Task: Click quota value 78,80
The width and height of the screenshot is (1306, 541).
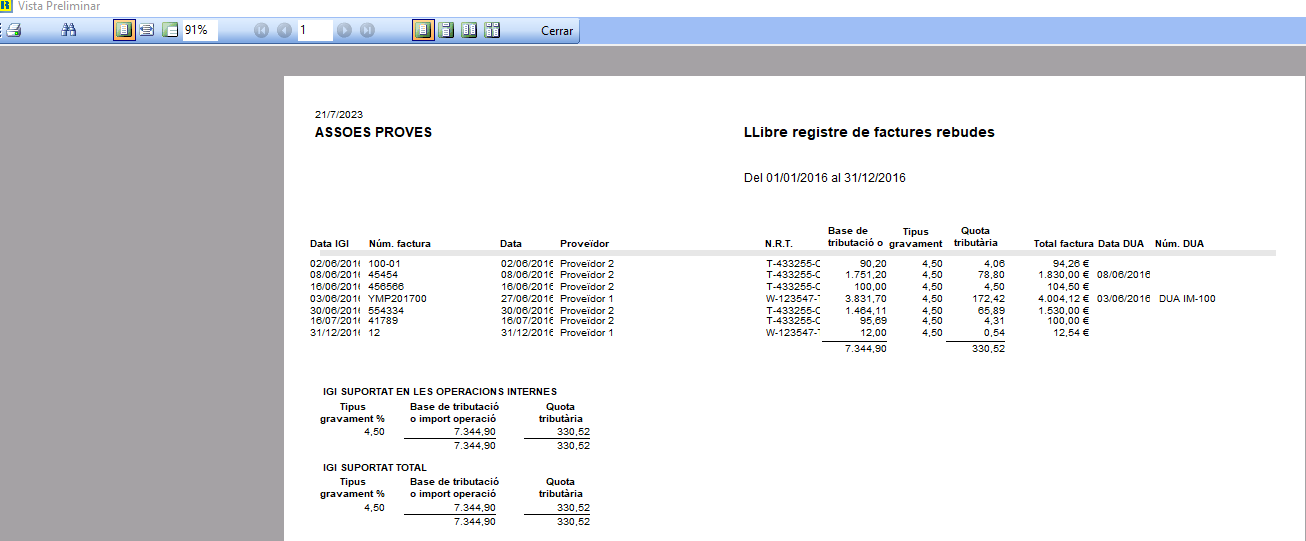Action: pyautogui.click(x=991, y=274)
